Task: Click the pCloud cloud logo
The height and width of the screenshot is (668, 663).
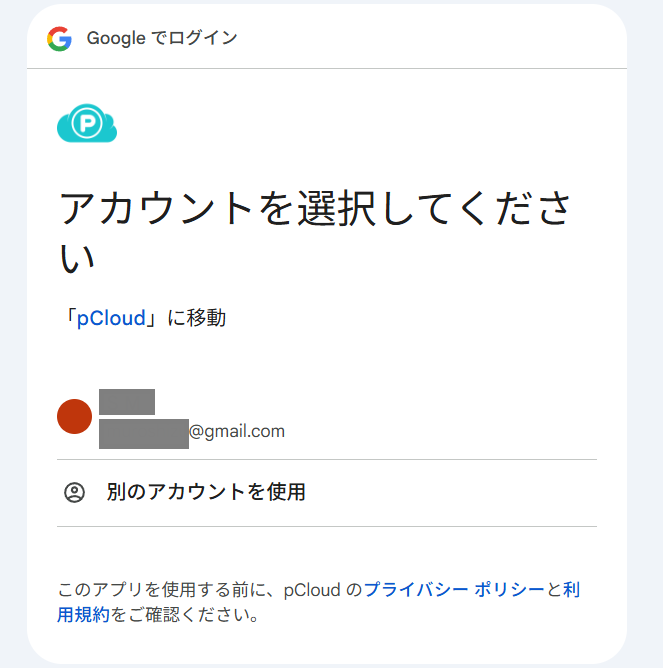Action: (x=87, y=123)
